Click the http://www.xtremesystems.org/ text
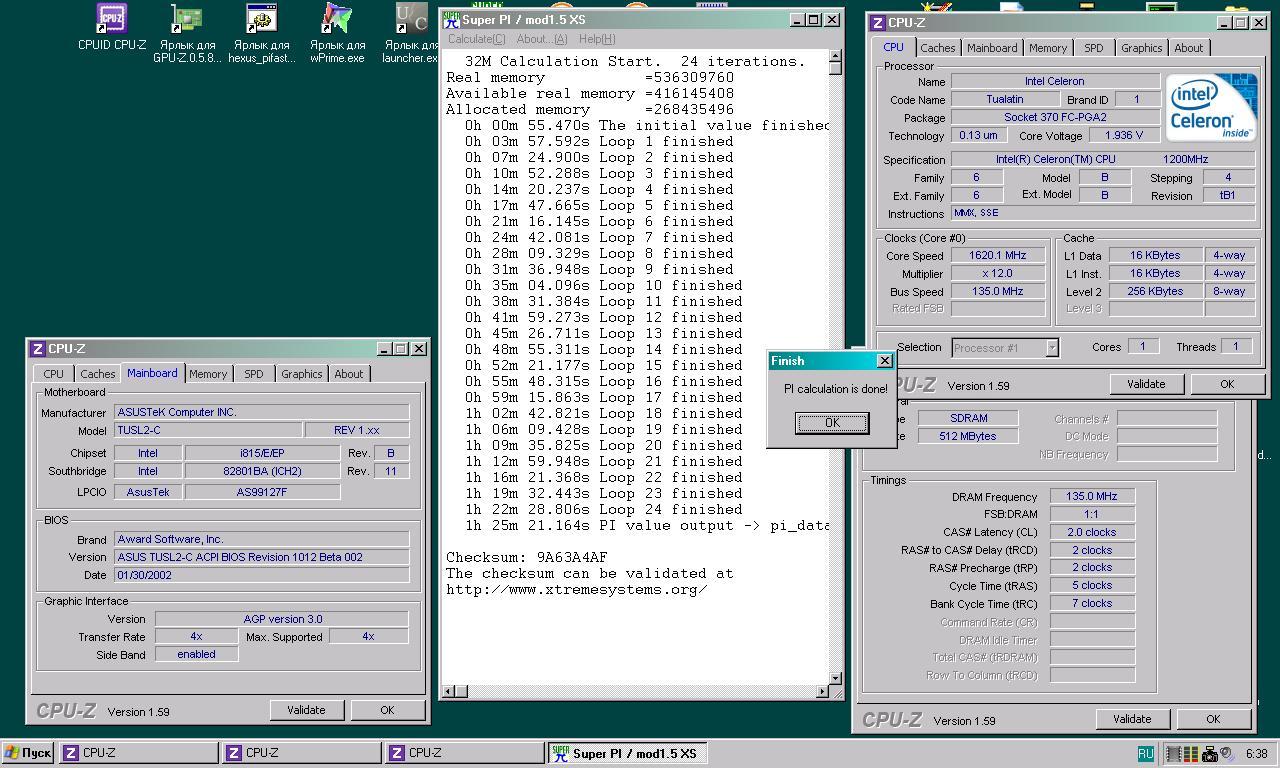Screen dimensions: 1280x768 [x=577, y=590]
